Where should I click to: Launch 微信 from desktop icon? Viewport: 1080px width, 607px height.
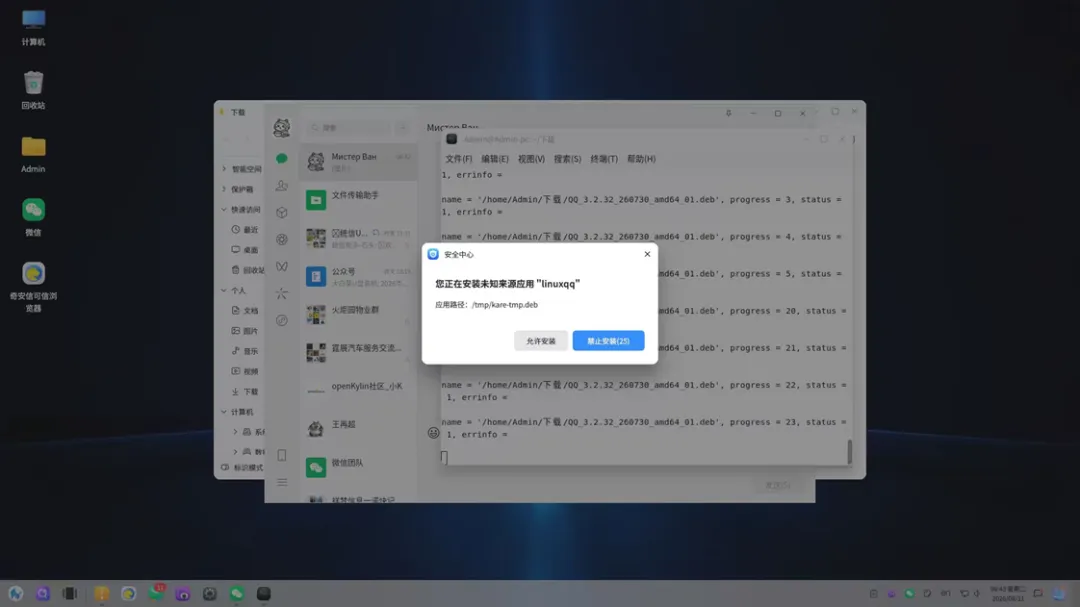pyautogui.click(x=33, y=218)
